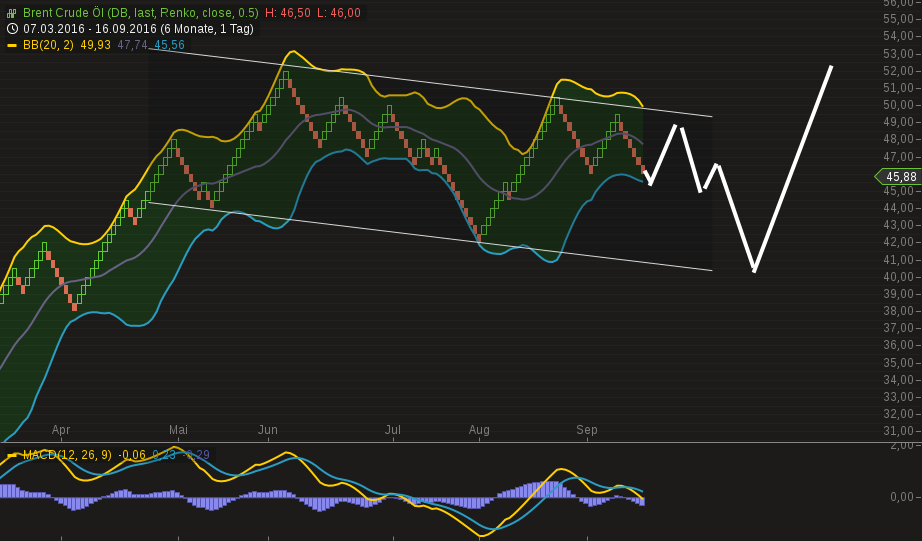Click the "Jun" month label on time axis
922x541 pixels.
(268, 430)
